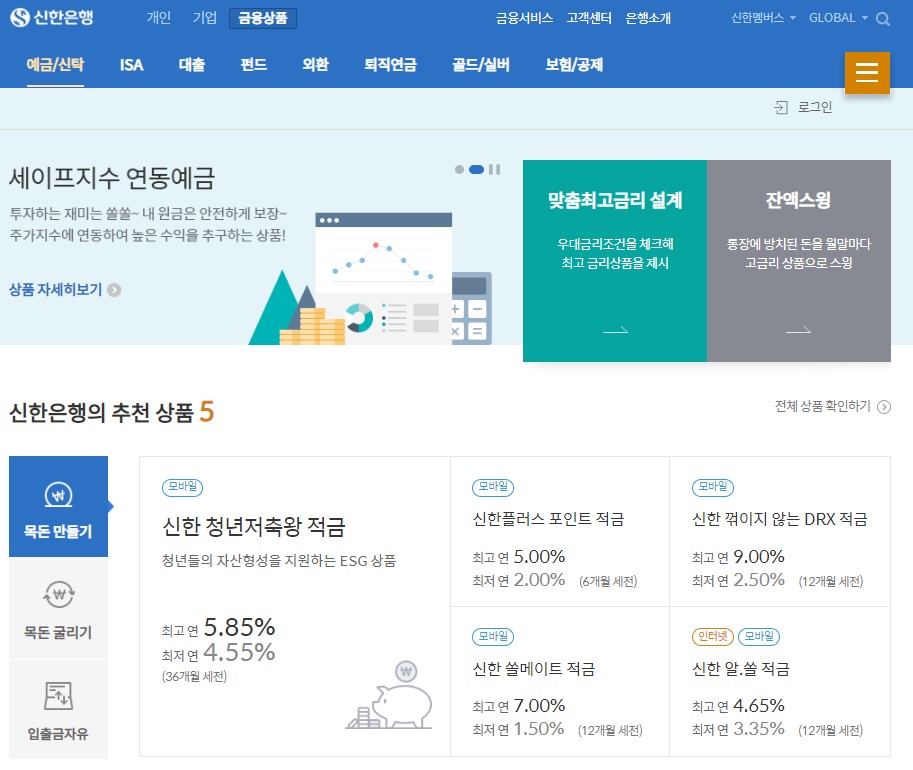The image size is (913, 770).
Task: Open 신한 청년저축왕 적금 product
Action: 254,527
